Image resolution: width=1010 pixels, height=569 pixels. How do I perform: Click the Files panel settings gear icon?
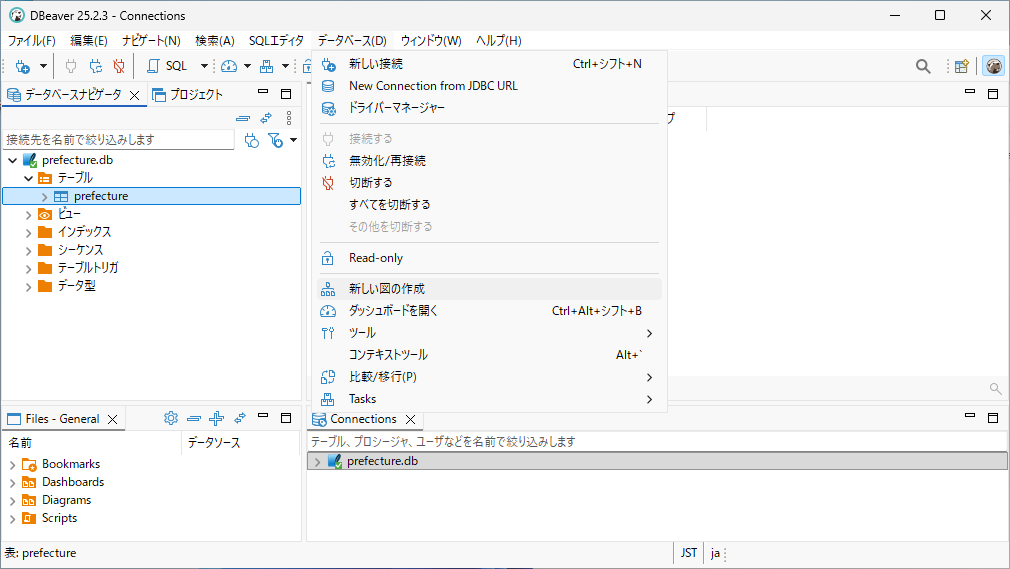(x=171, y=418)
